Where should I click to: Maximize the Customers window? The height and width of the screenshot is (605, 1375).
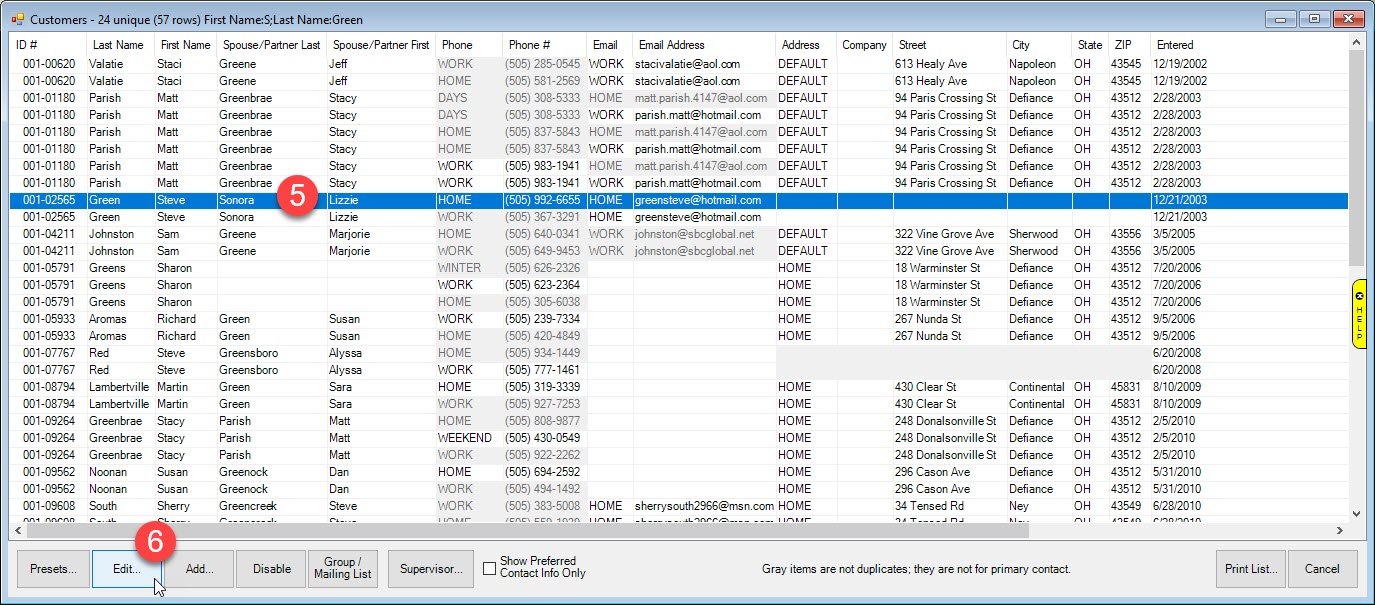(1314, 19)
